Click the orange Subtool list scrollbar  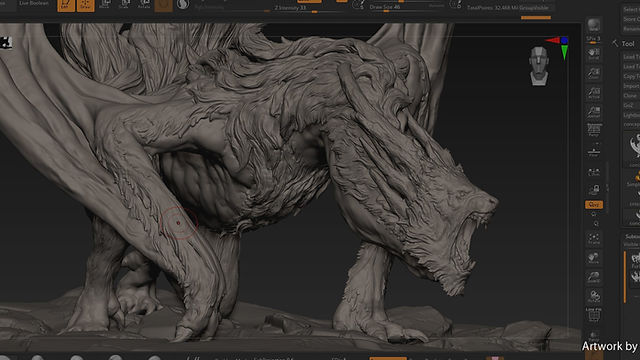(x=624, y=277)
